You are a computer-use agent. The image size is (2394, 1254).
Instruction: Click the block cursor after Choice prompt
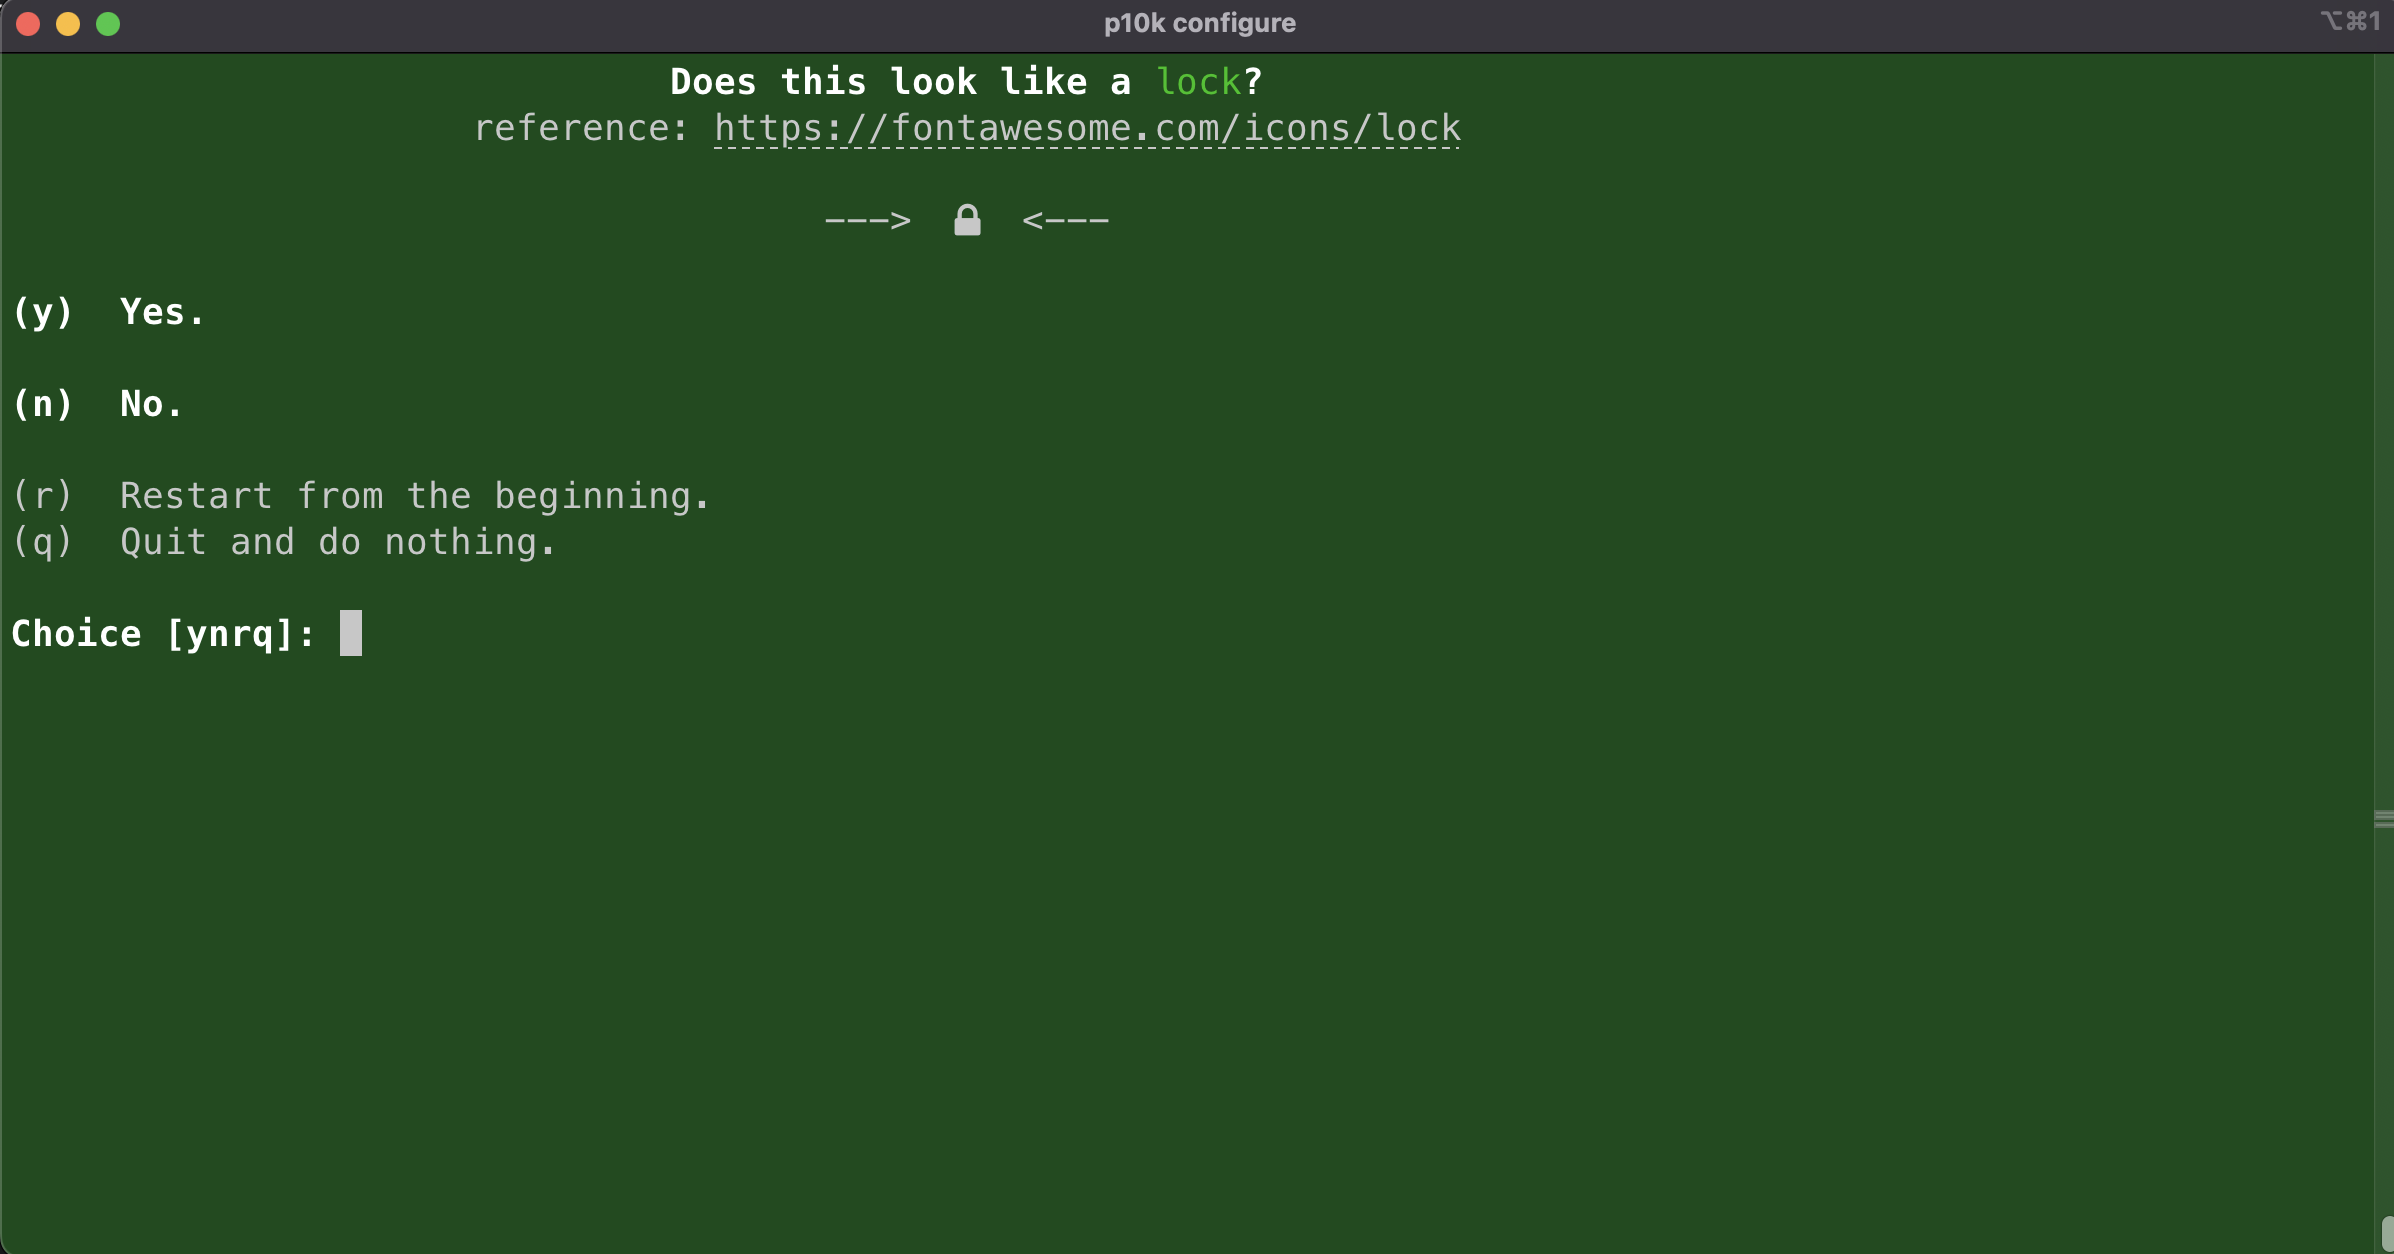point(351,633)
